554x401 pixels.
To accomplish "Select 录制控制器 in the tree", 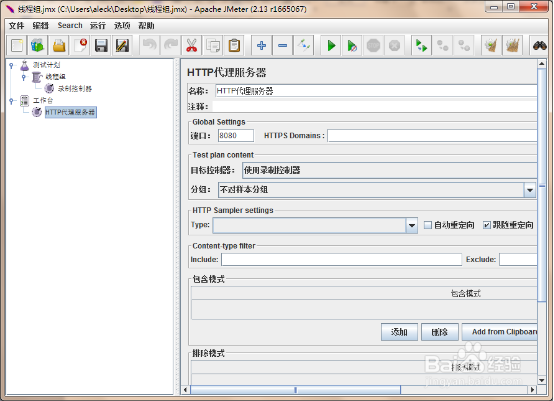I will coord(75,89).
